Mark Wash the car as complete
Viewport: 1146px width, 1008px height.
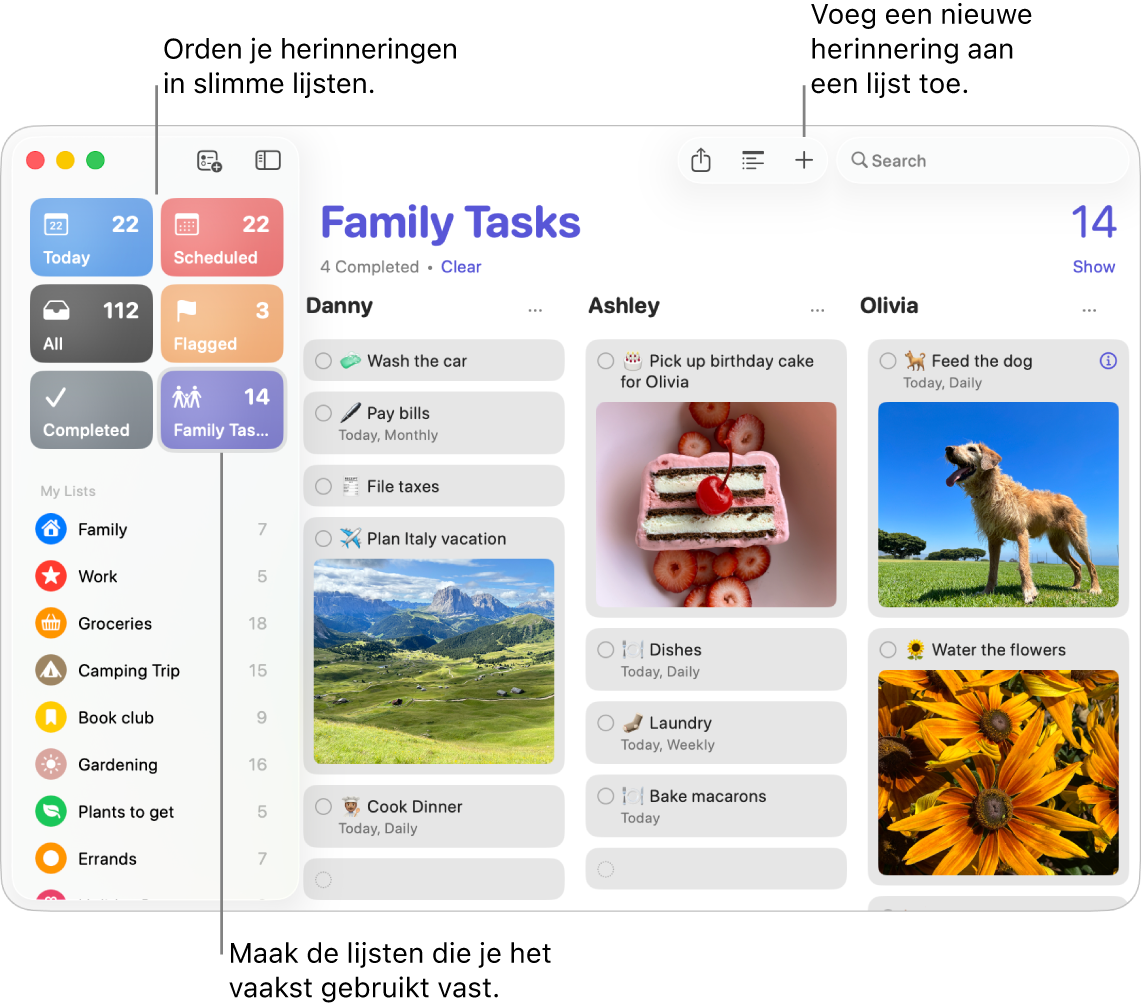pyautogui.click(x=324, y=361)
